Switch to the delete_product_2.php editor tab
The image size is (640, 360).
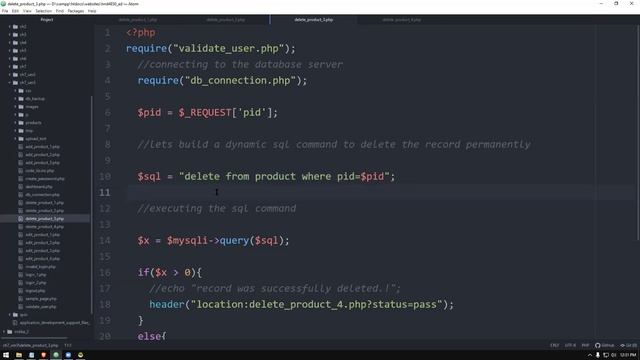point(226,20)
